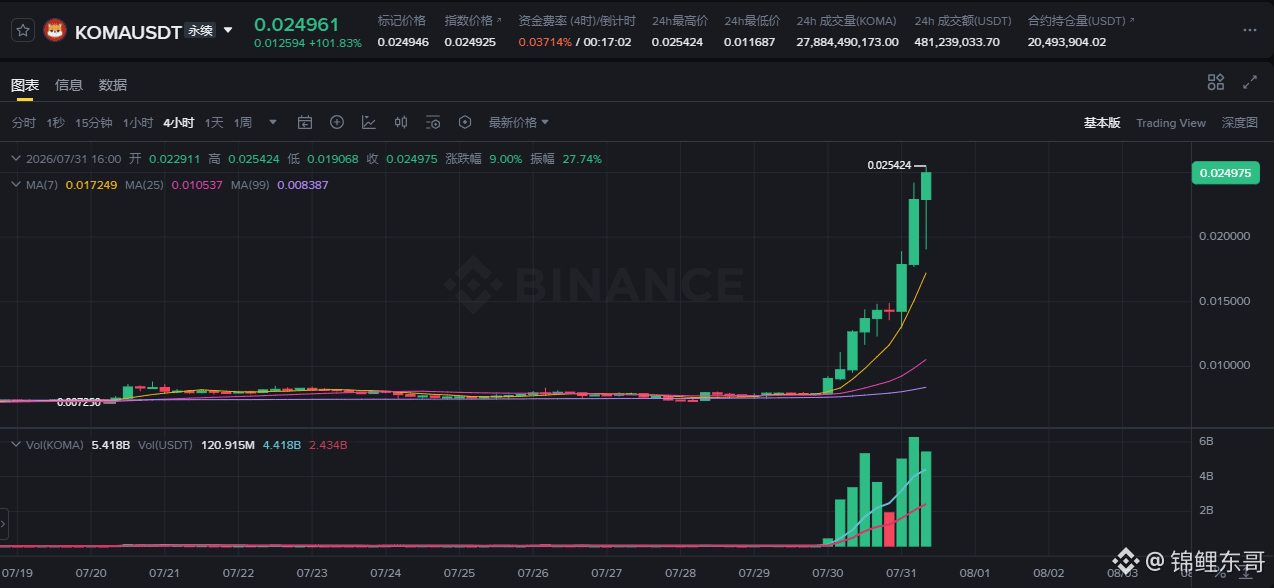The width and height of the screenshot is (1274, 588).
Task: Change chart style with candlestick icon
Action: tap(401, 123)
